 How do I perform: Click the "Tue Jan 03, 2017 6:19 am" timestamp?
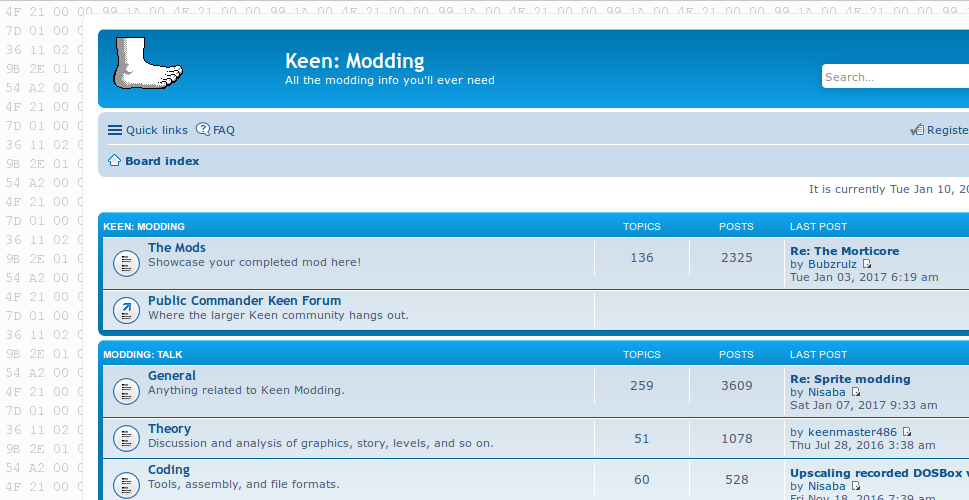(x=864, y=278)
